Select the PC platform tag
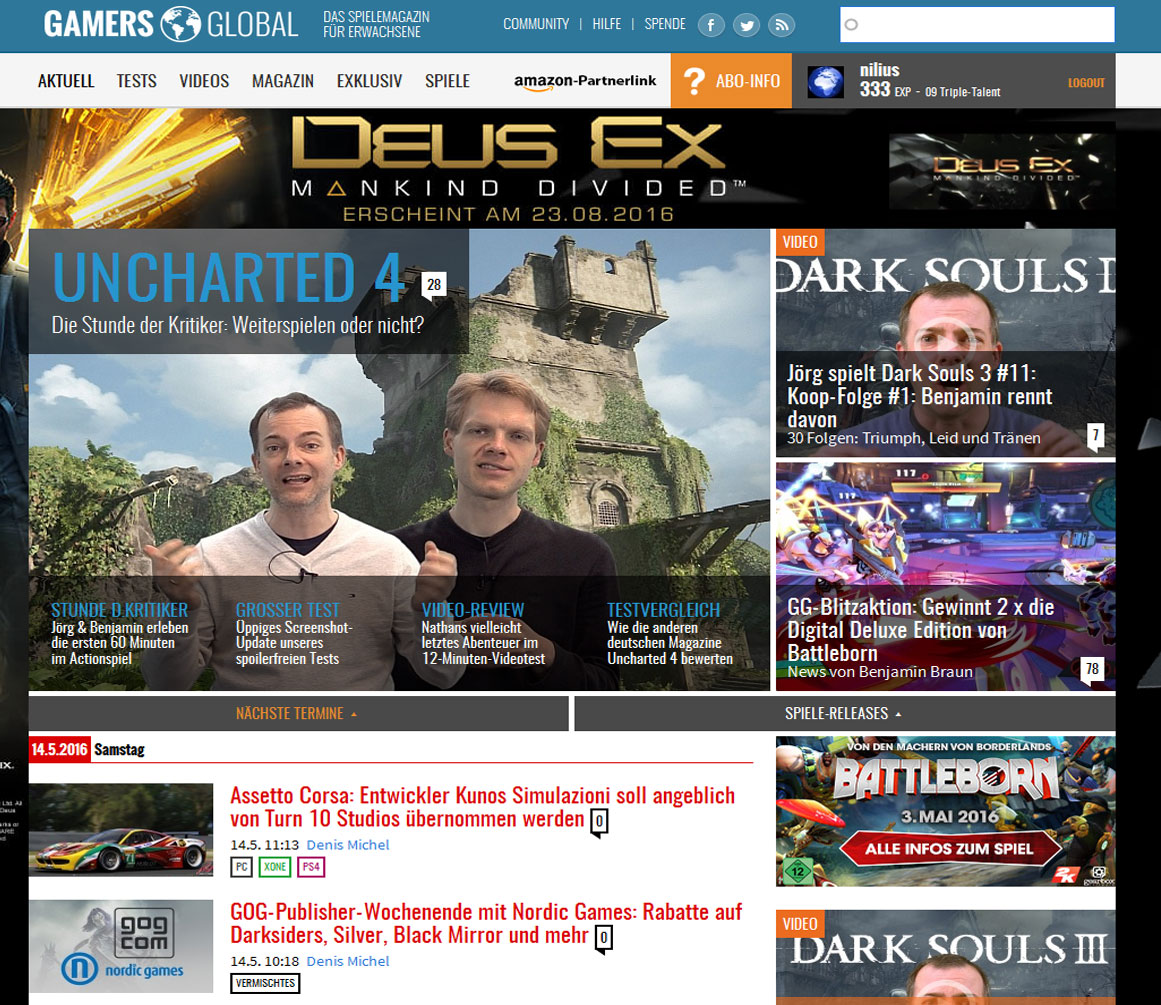The image size is (1161, 1005). [241, 867]
